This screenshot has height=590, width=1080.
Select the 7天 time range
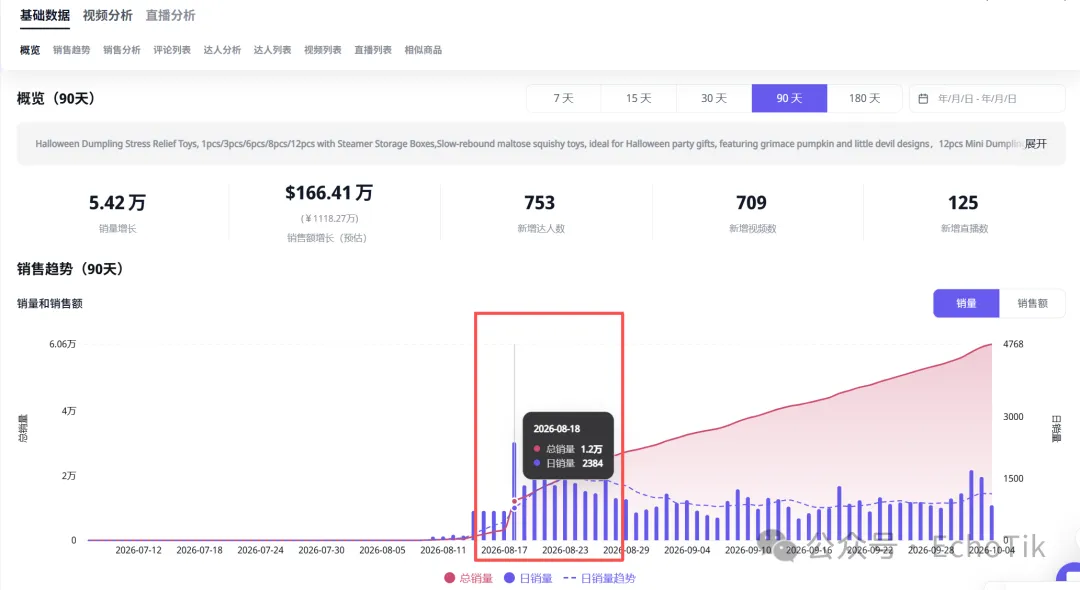click(x=563, y=98)
